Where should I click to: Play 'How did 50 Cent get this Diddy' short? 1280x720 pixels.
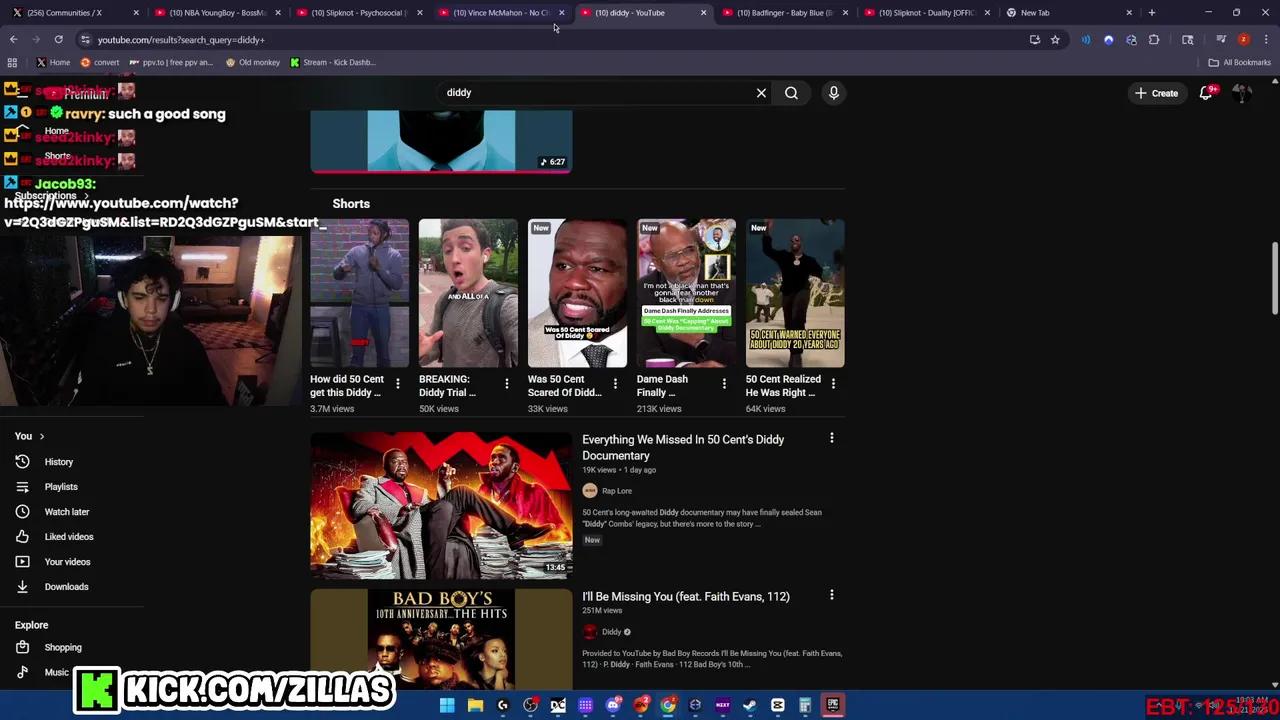tap(359, 293)
